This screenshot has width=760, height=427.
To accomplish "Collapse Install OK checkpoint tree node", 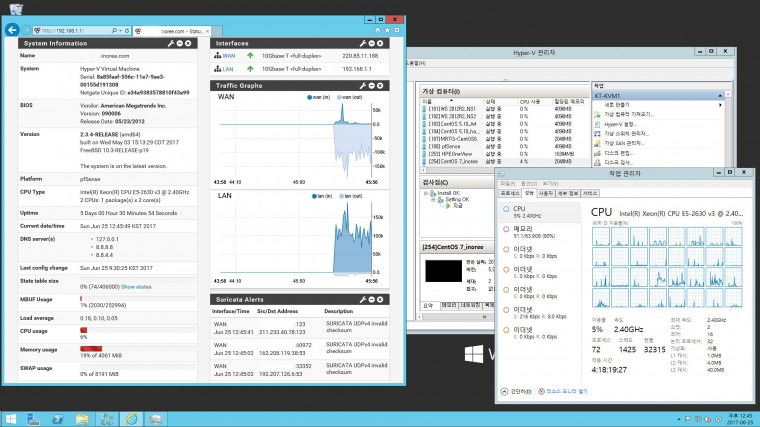I will (427, 193).
